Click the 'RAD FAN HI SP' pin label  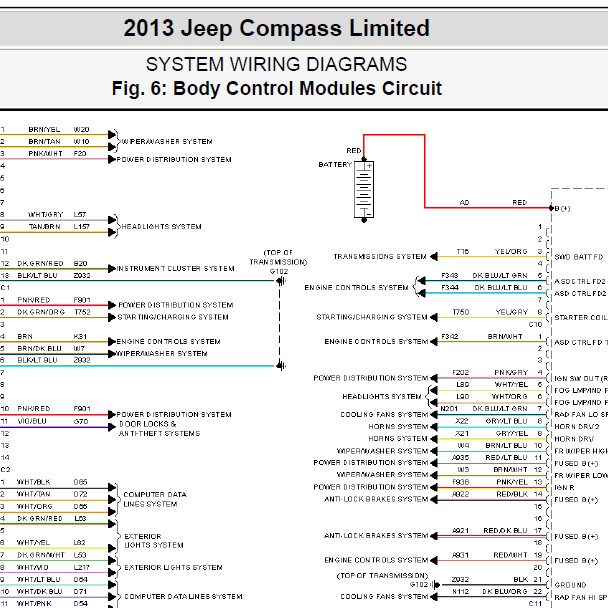581,597
